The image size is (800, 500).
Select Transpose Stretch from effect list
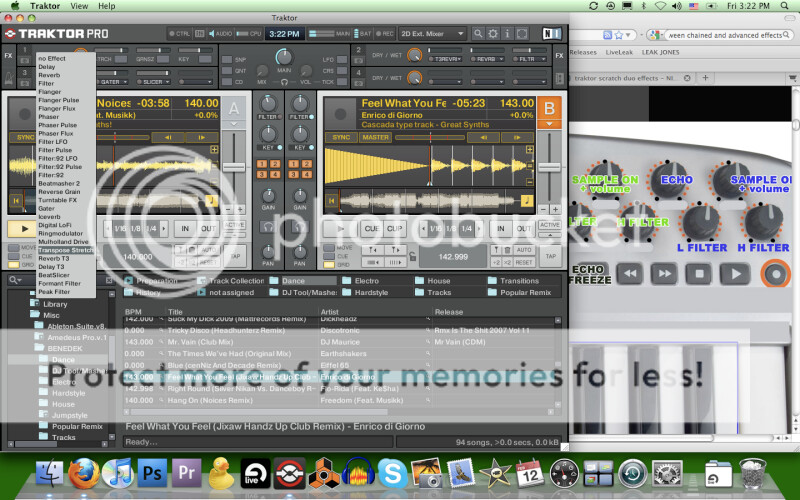66,250
